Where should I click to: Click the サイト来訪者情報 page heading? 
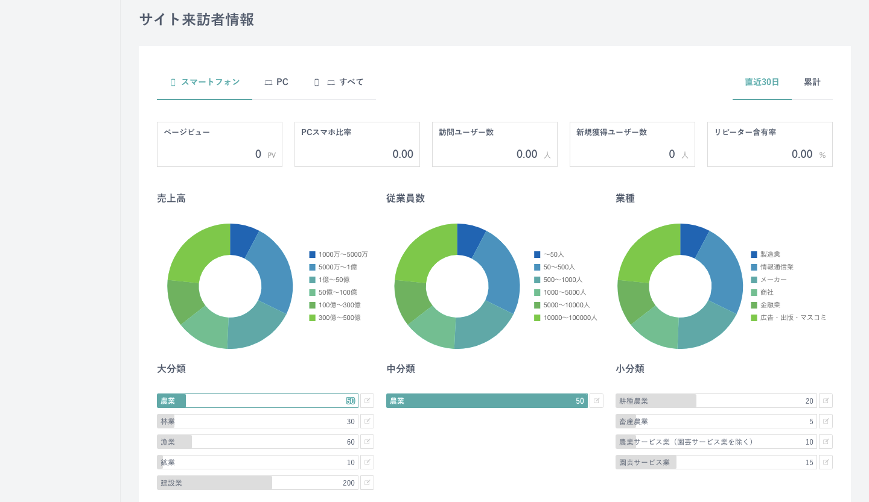coord(197,19)
